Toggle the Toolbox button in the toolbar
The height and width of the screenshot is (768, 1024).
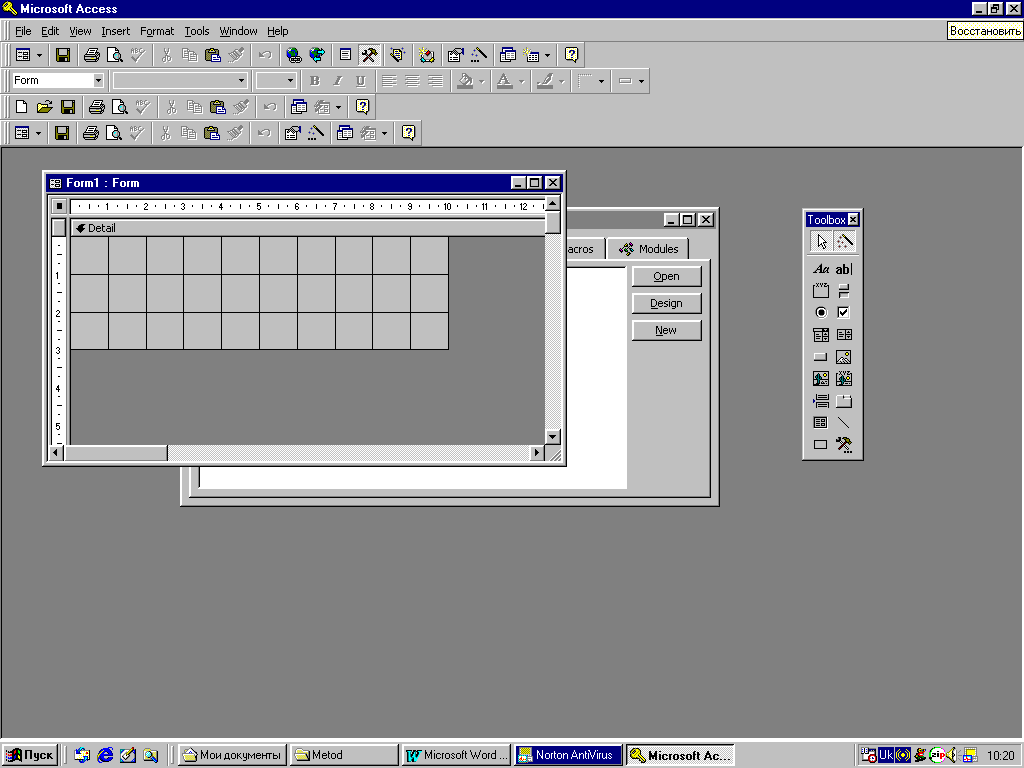369,55
